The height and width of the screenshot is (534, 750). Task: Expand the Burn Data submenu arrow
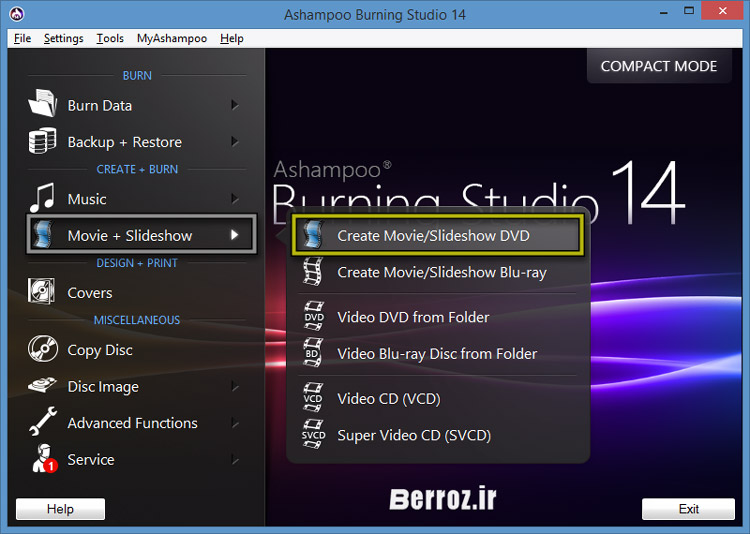click(x=234, y=105)
